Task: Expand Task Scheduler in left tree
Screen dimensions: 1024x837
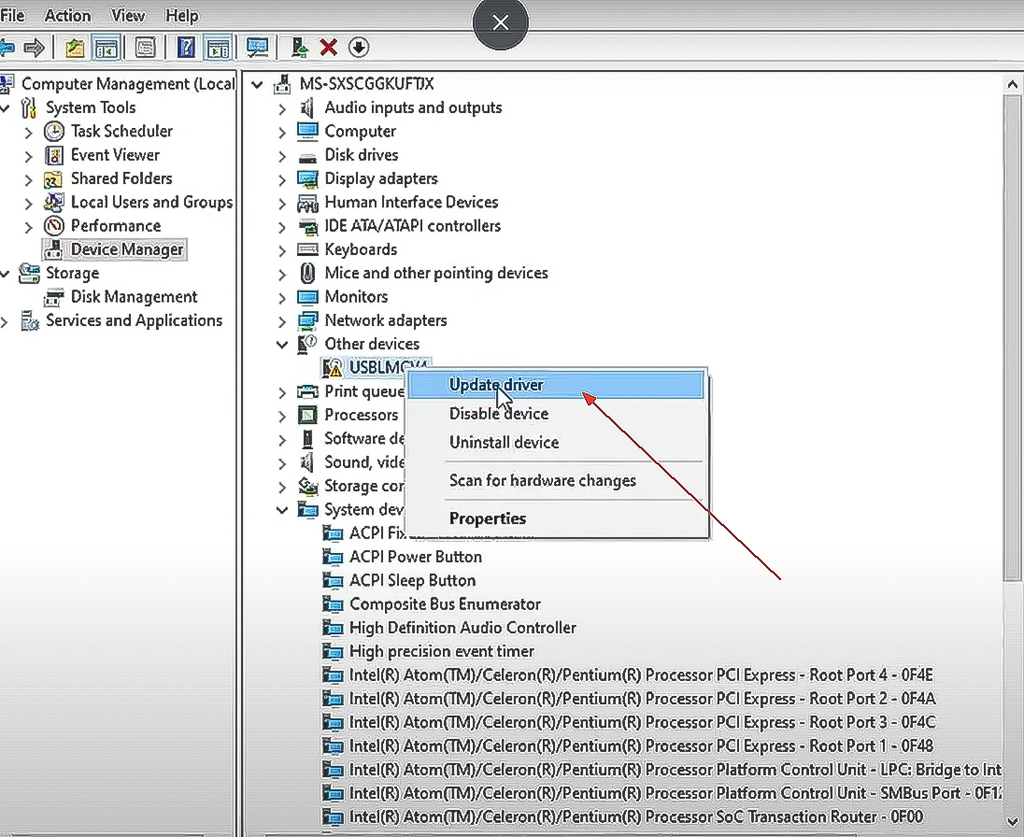Action: click(28, 133)
